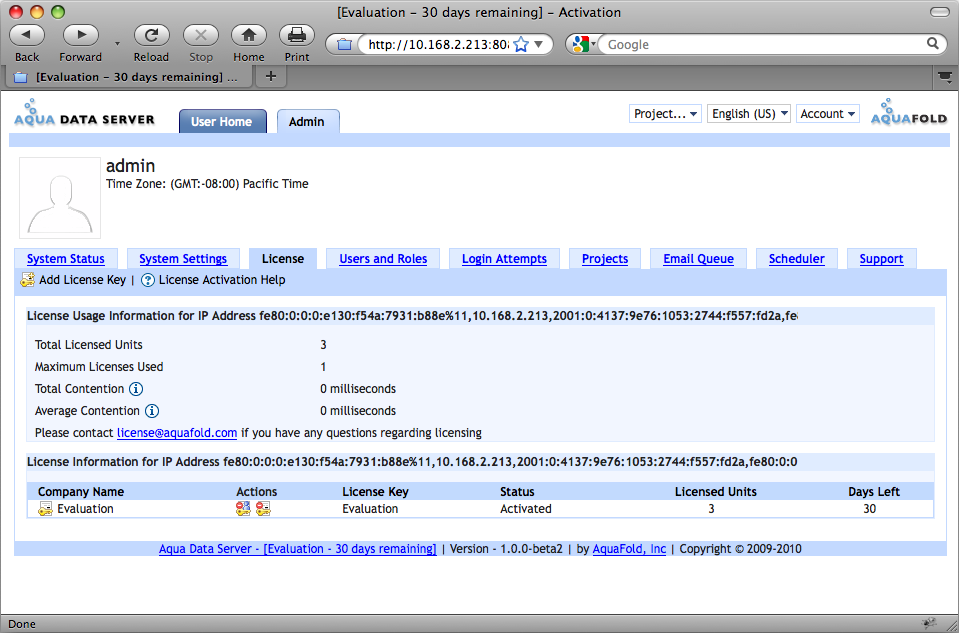This screenshot has width=959, height=633.
Task: Click the magnifier search icon
Action: pos(933,43)
